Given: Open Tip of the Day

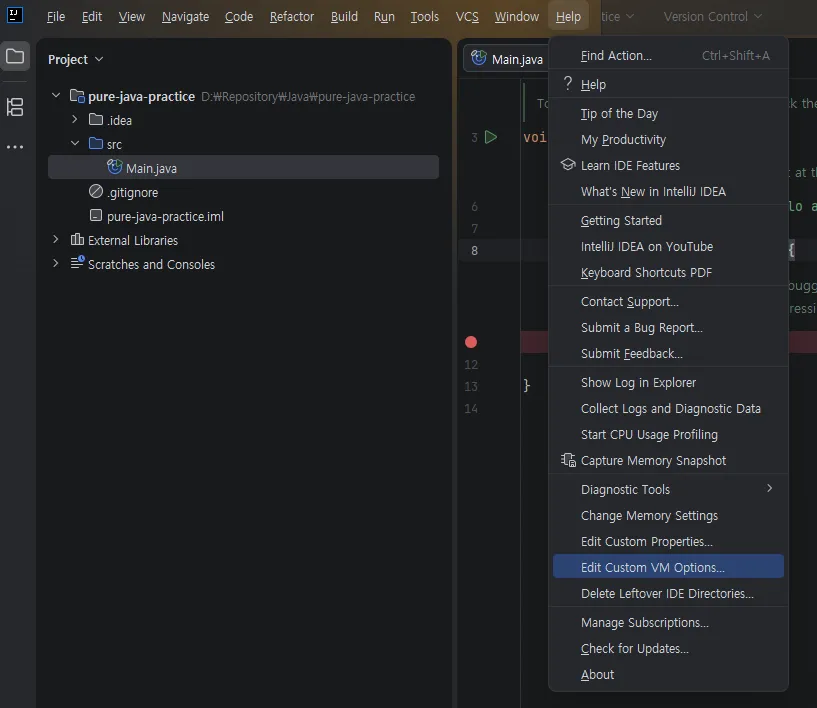Looking at the screenshot, I should tap(669, 113).
